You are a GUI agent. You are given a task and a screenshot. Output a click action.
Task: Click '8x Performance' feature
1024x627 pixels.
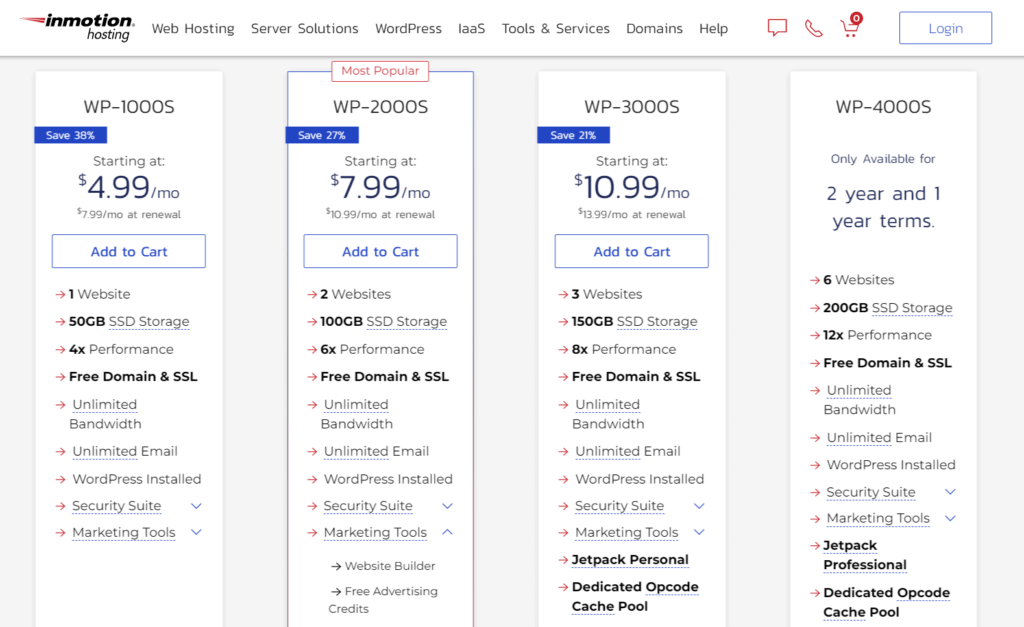pyautogui.click(x=624, y=349)
